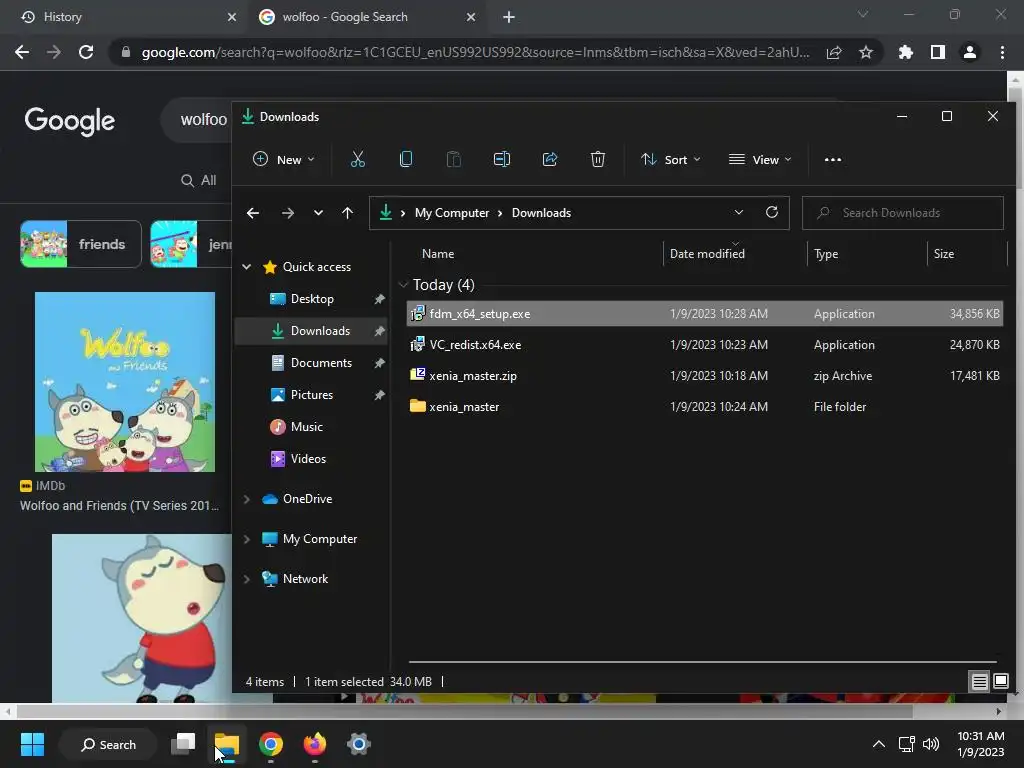Go back in File Explorer navigation

point(253,213)
